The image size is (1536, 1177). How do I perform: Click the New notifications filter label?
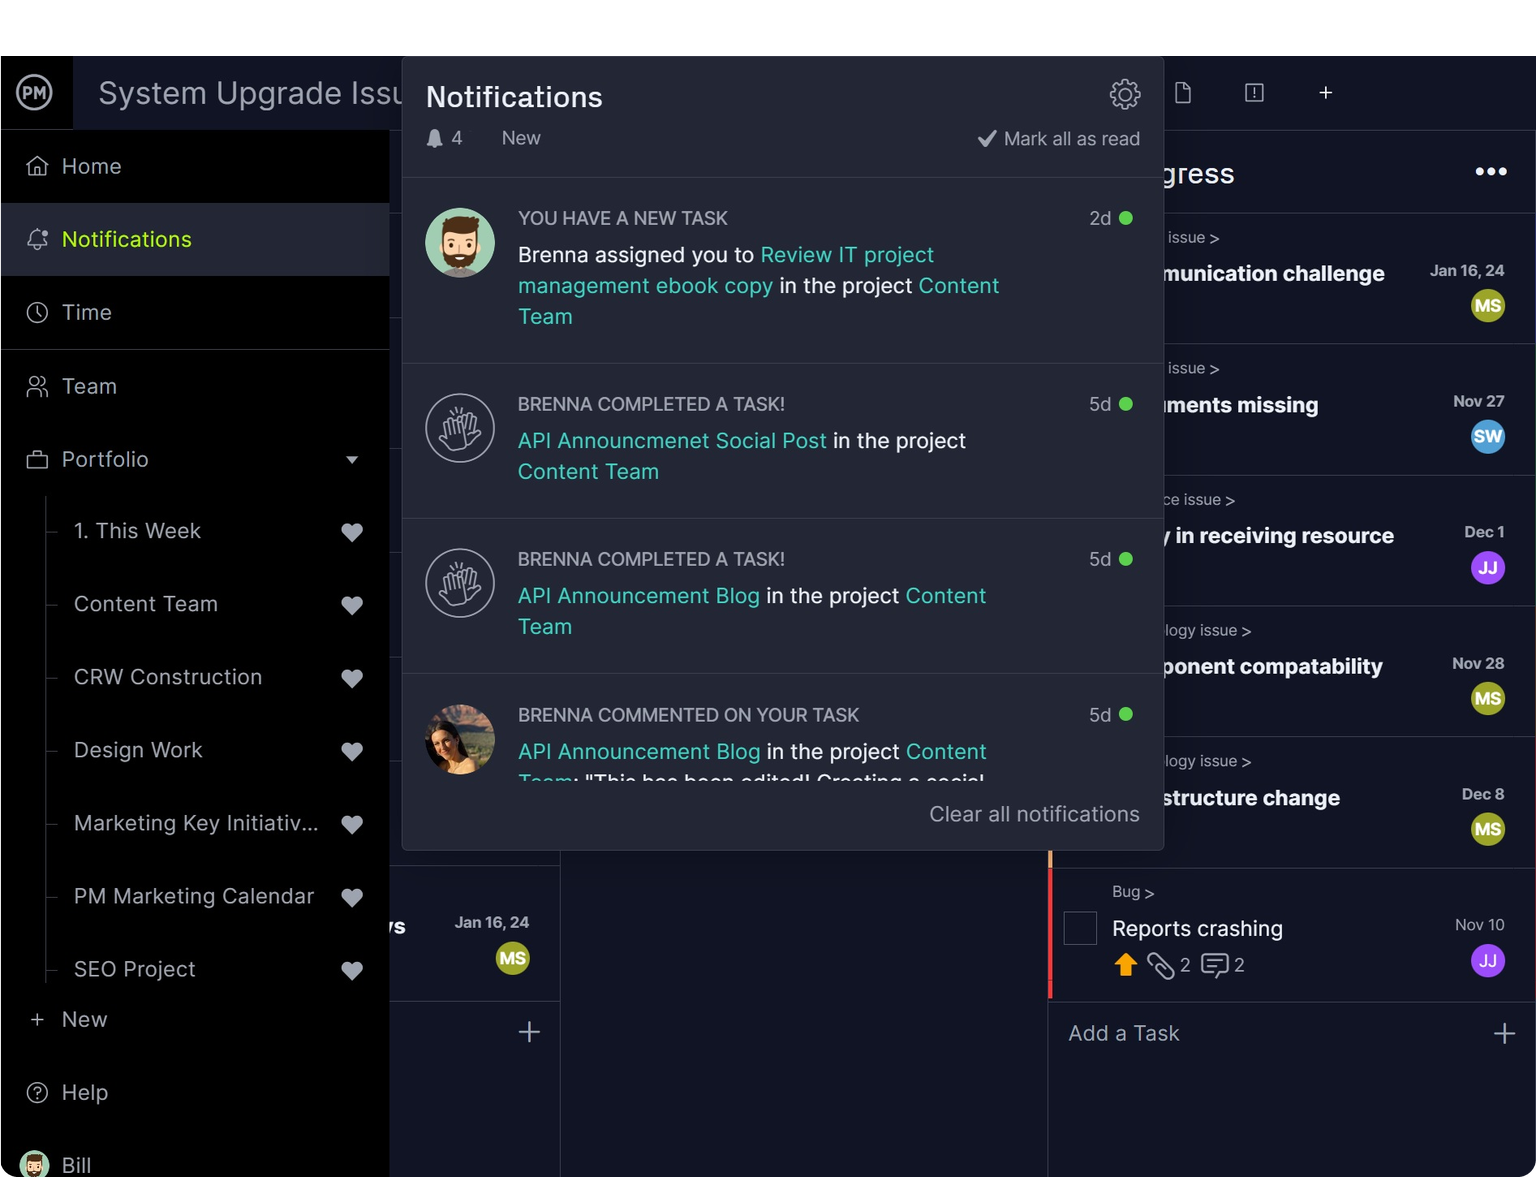pos(521,138)
